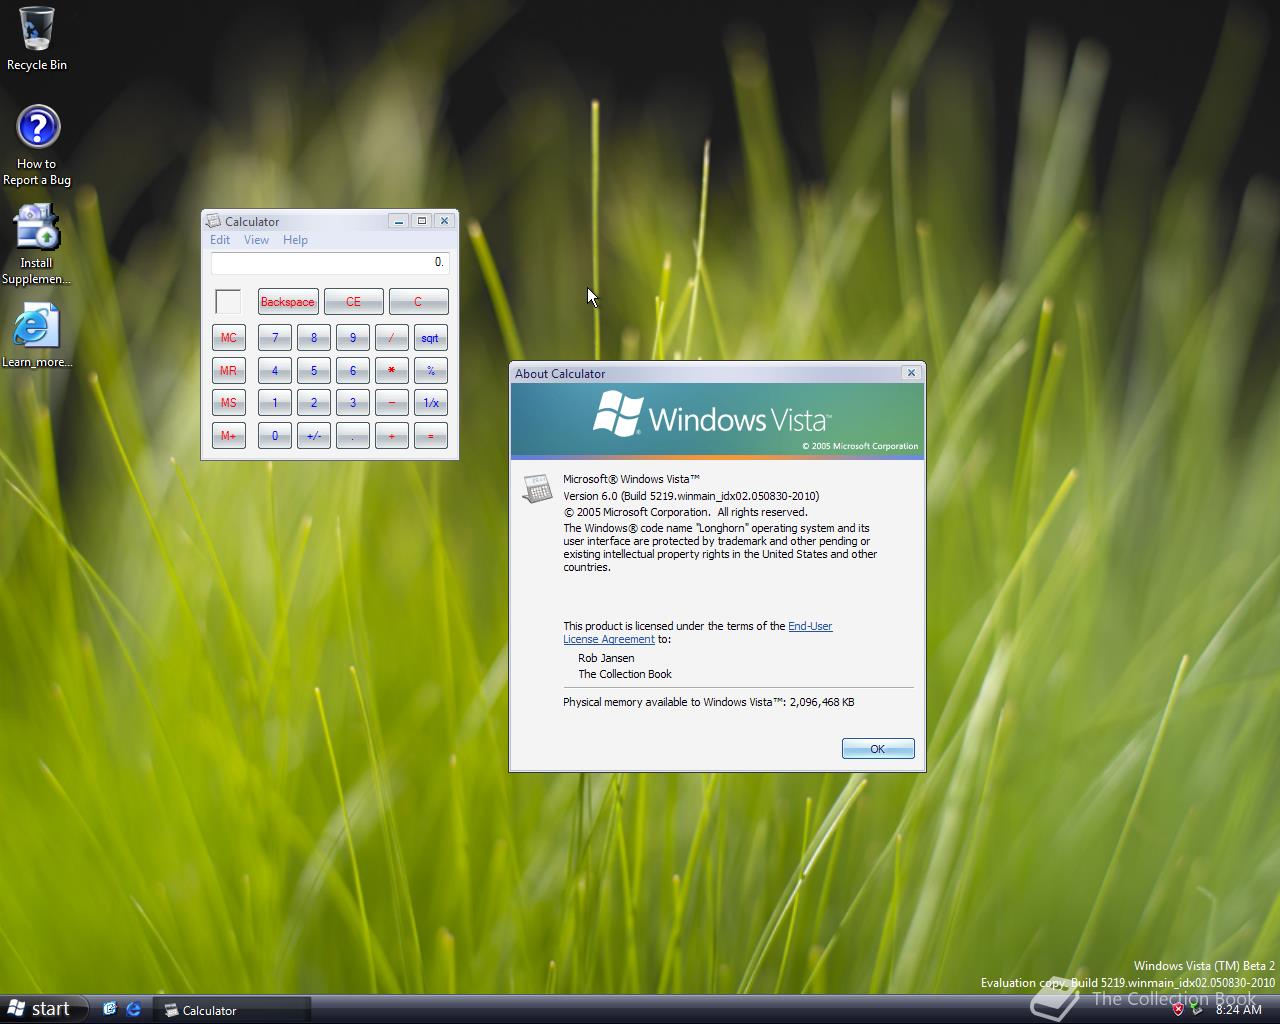Click calculator digit 0 button
1280x1024 pixels.
(x=275, y=436)
